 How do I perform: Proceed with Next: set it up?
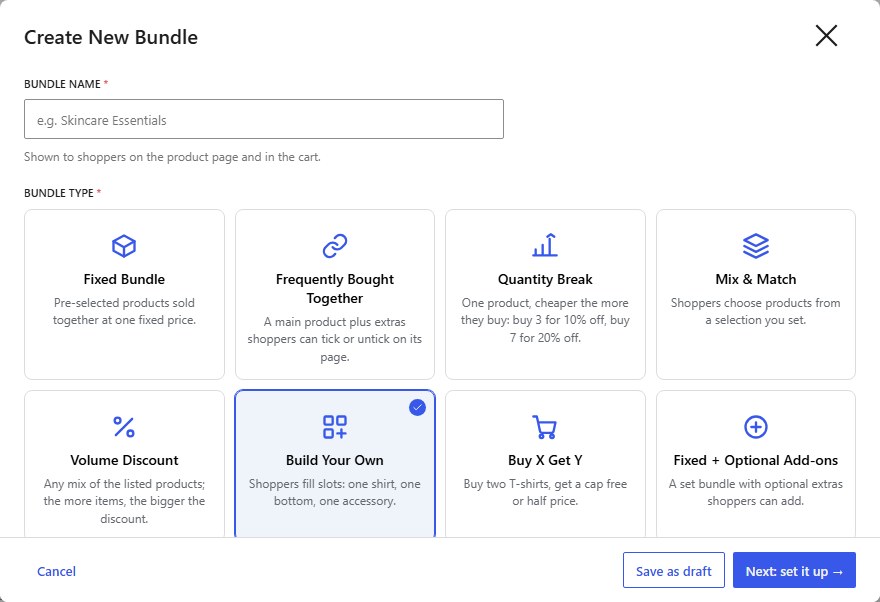tap(794, 570)
